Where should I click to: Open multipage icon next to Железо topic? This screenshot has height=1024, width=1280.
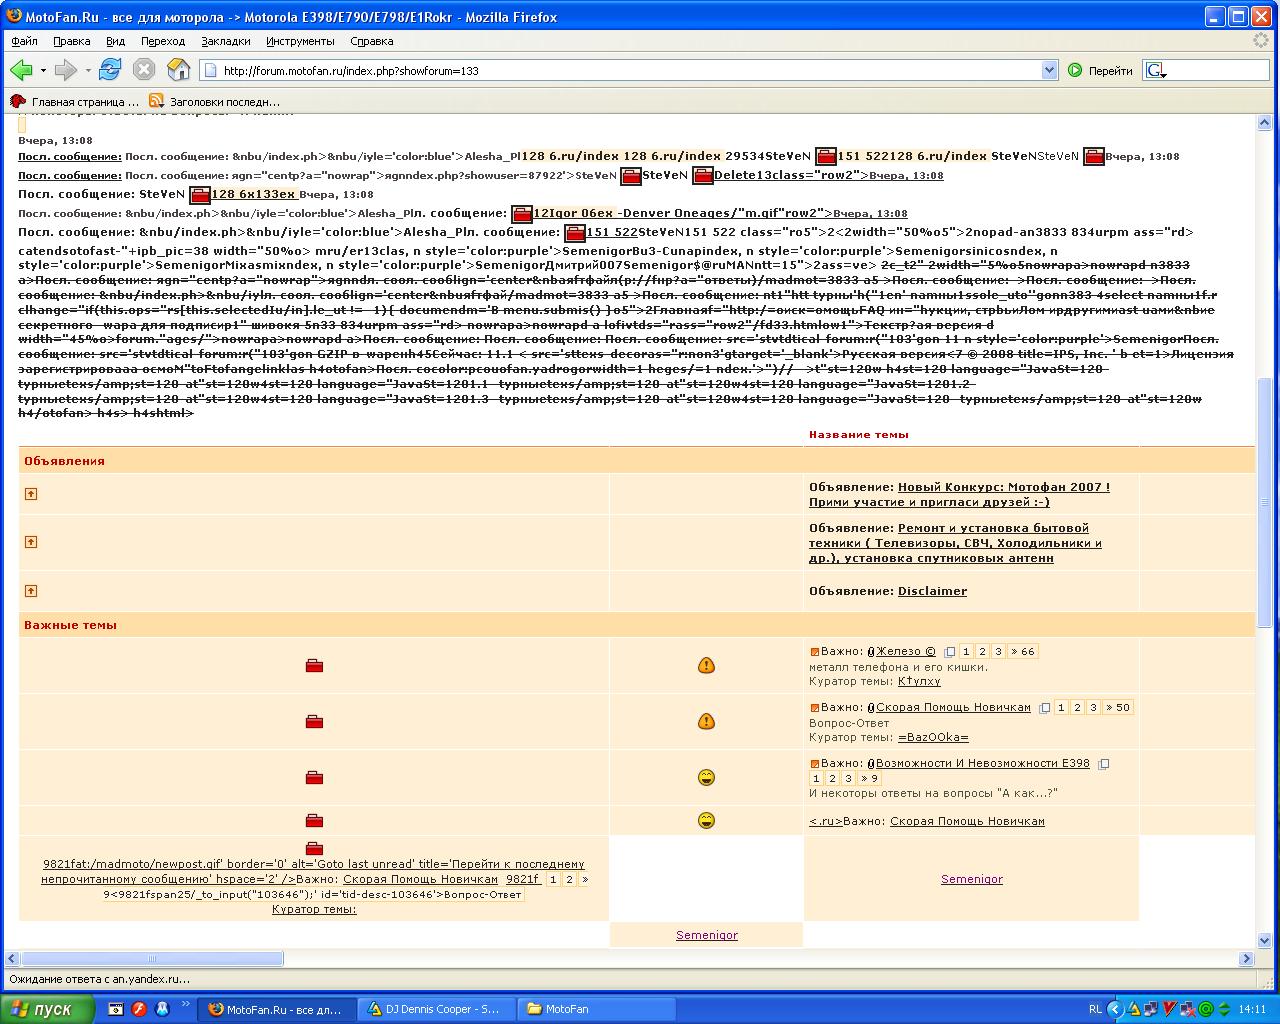tap(949, 652)
